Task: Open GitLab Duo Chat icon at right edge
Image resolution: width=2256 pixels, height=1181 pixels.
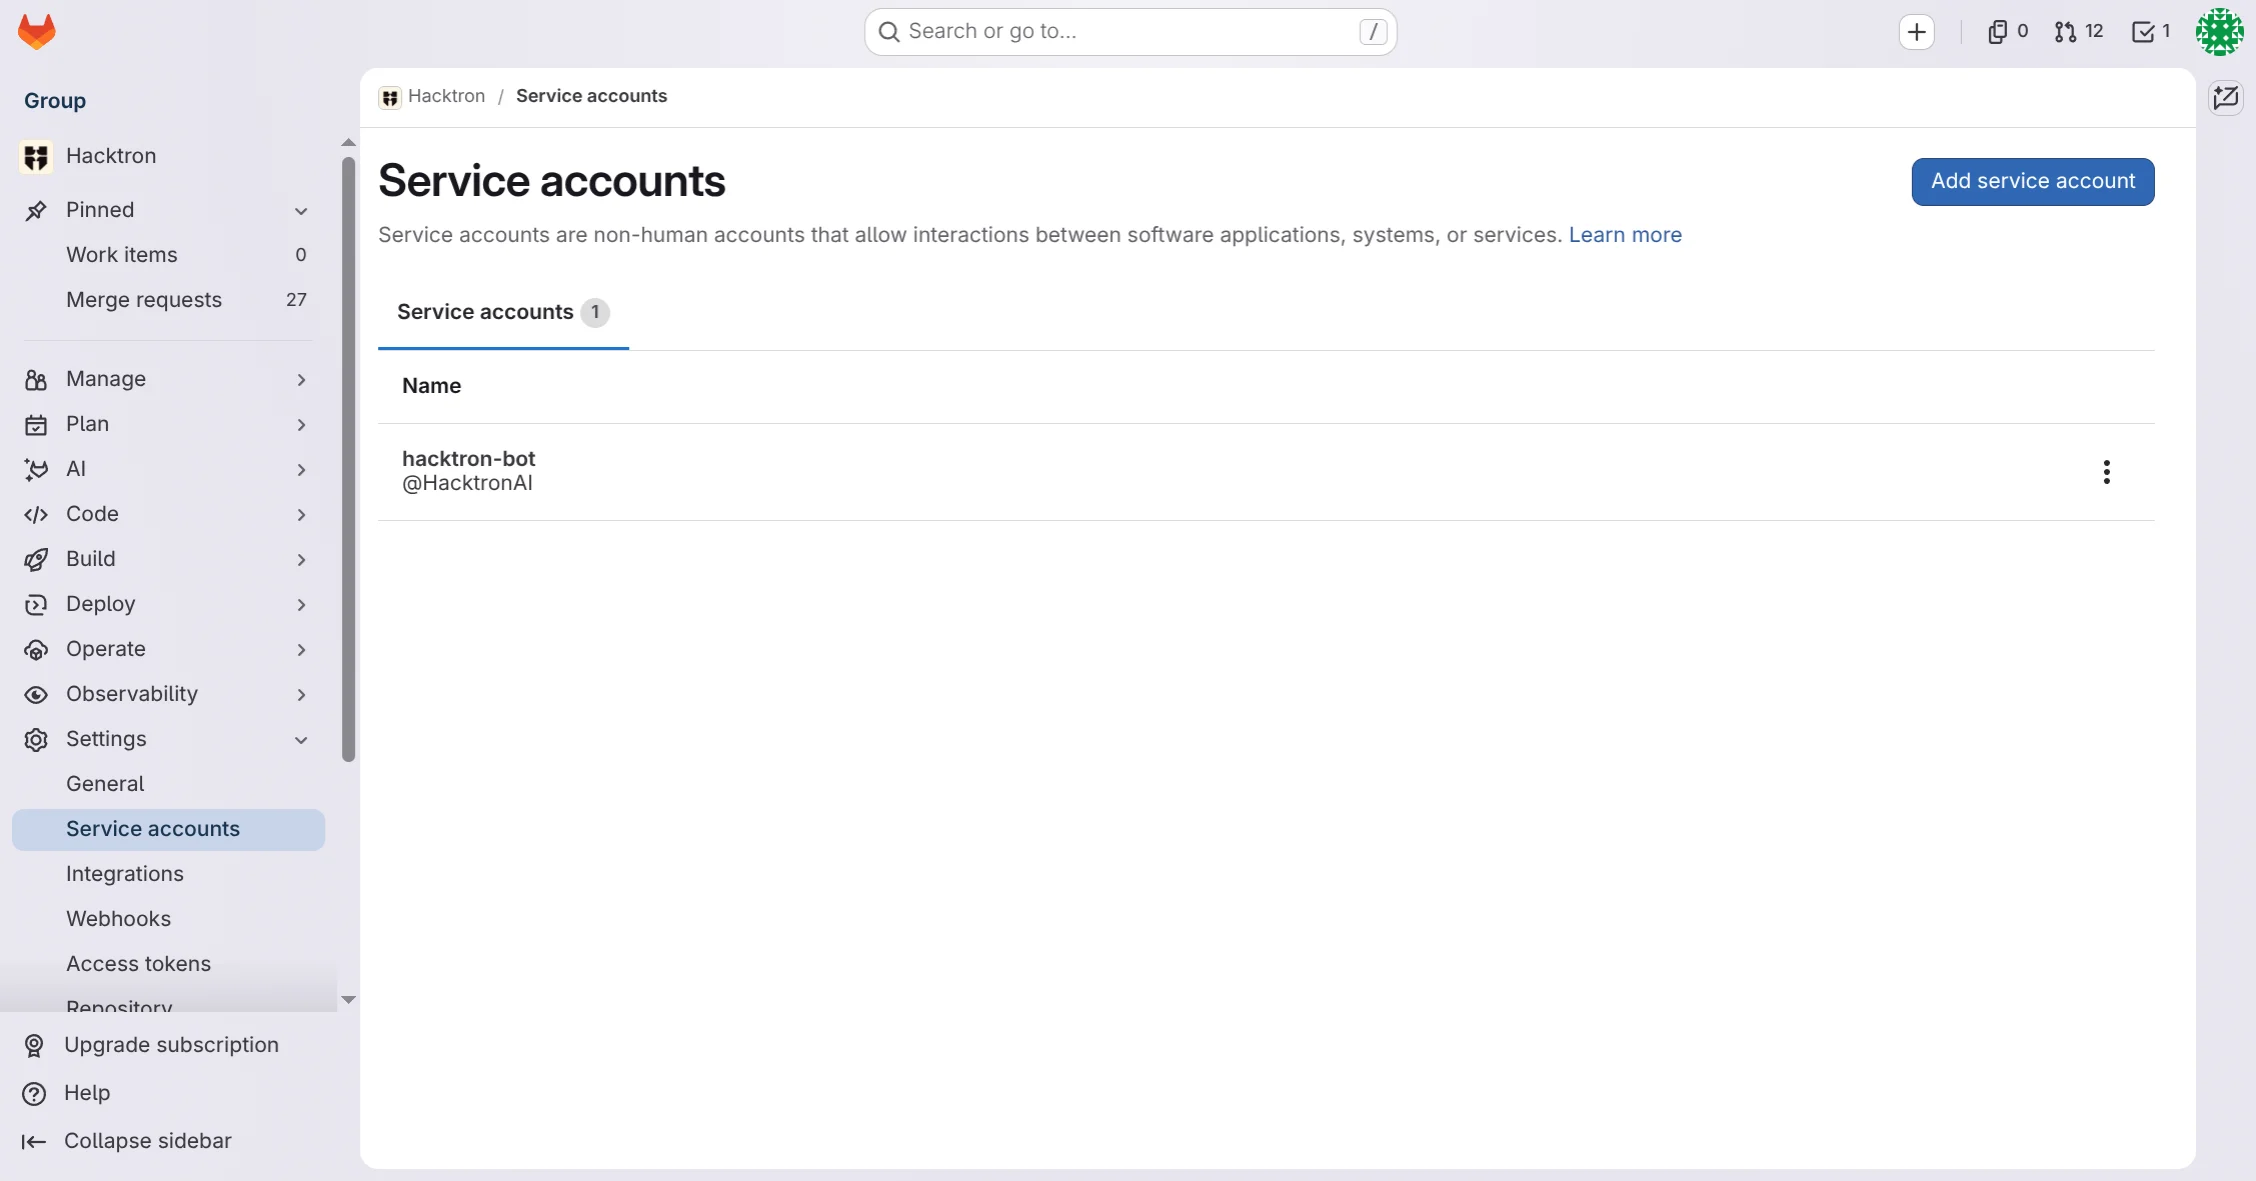Action: [2226, 98]
